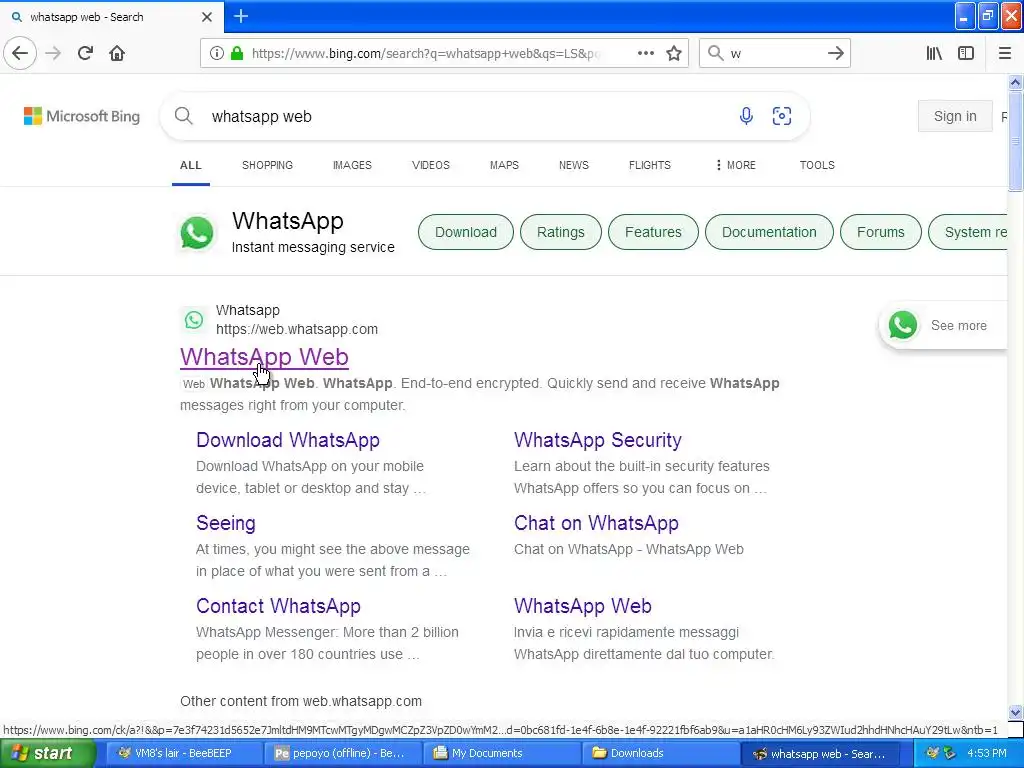Open Bing visual search camera icon

(782, 116)
